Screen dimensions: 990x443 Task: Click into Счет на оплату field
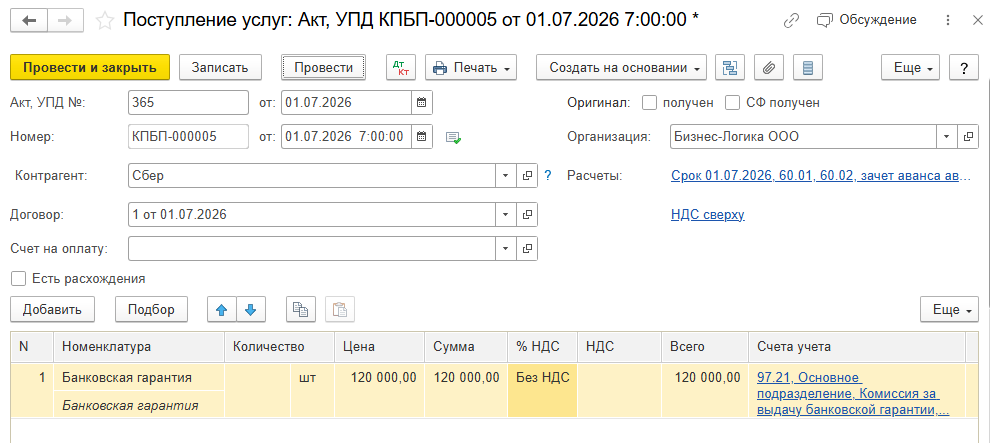tap(312, 249)
